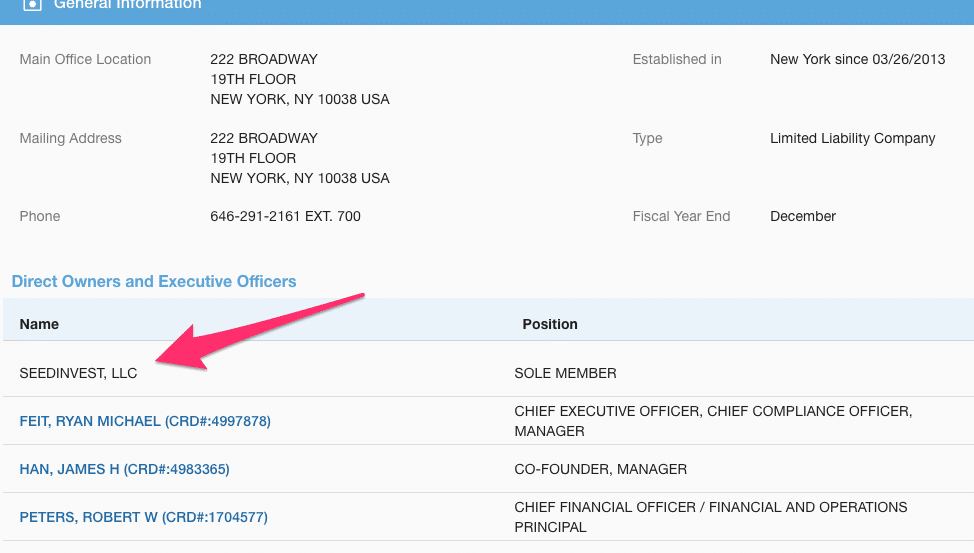Click the General Information section title

[x=127, y=4]
